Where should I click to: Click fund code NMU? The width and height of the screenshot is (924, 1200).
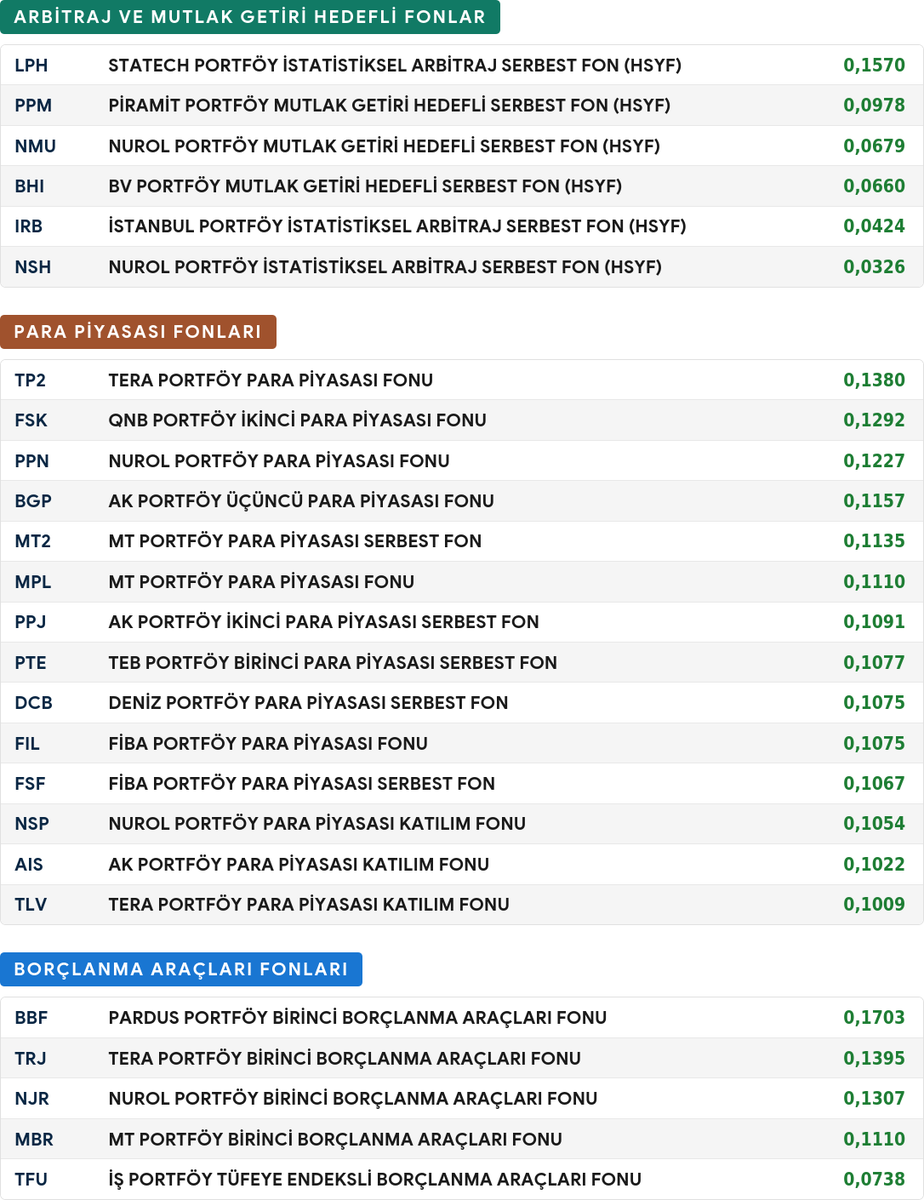35,146
